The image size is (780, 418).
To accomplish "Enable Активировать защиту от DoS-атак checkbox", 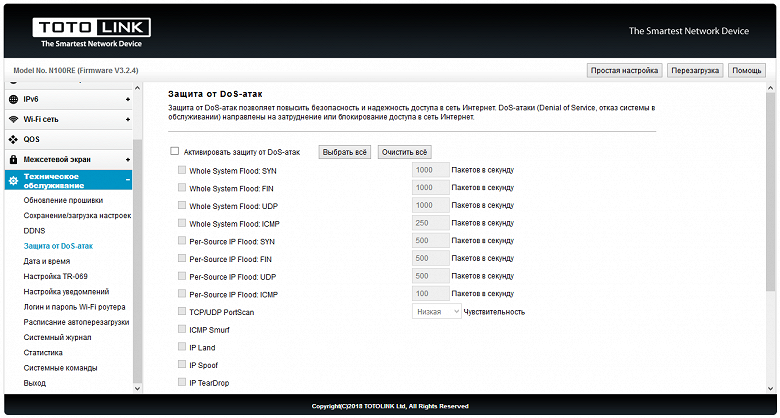I will point(175,151).
